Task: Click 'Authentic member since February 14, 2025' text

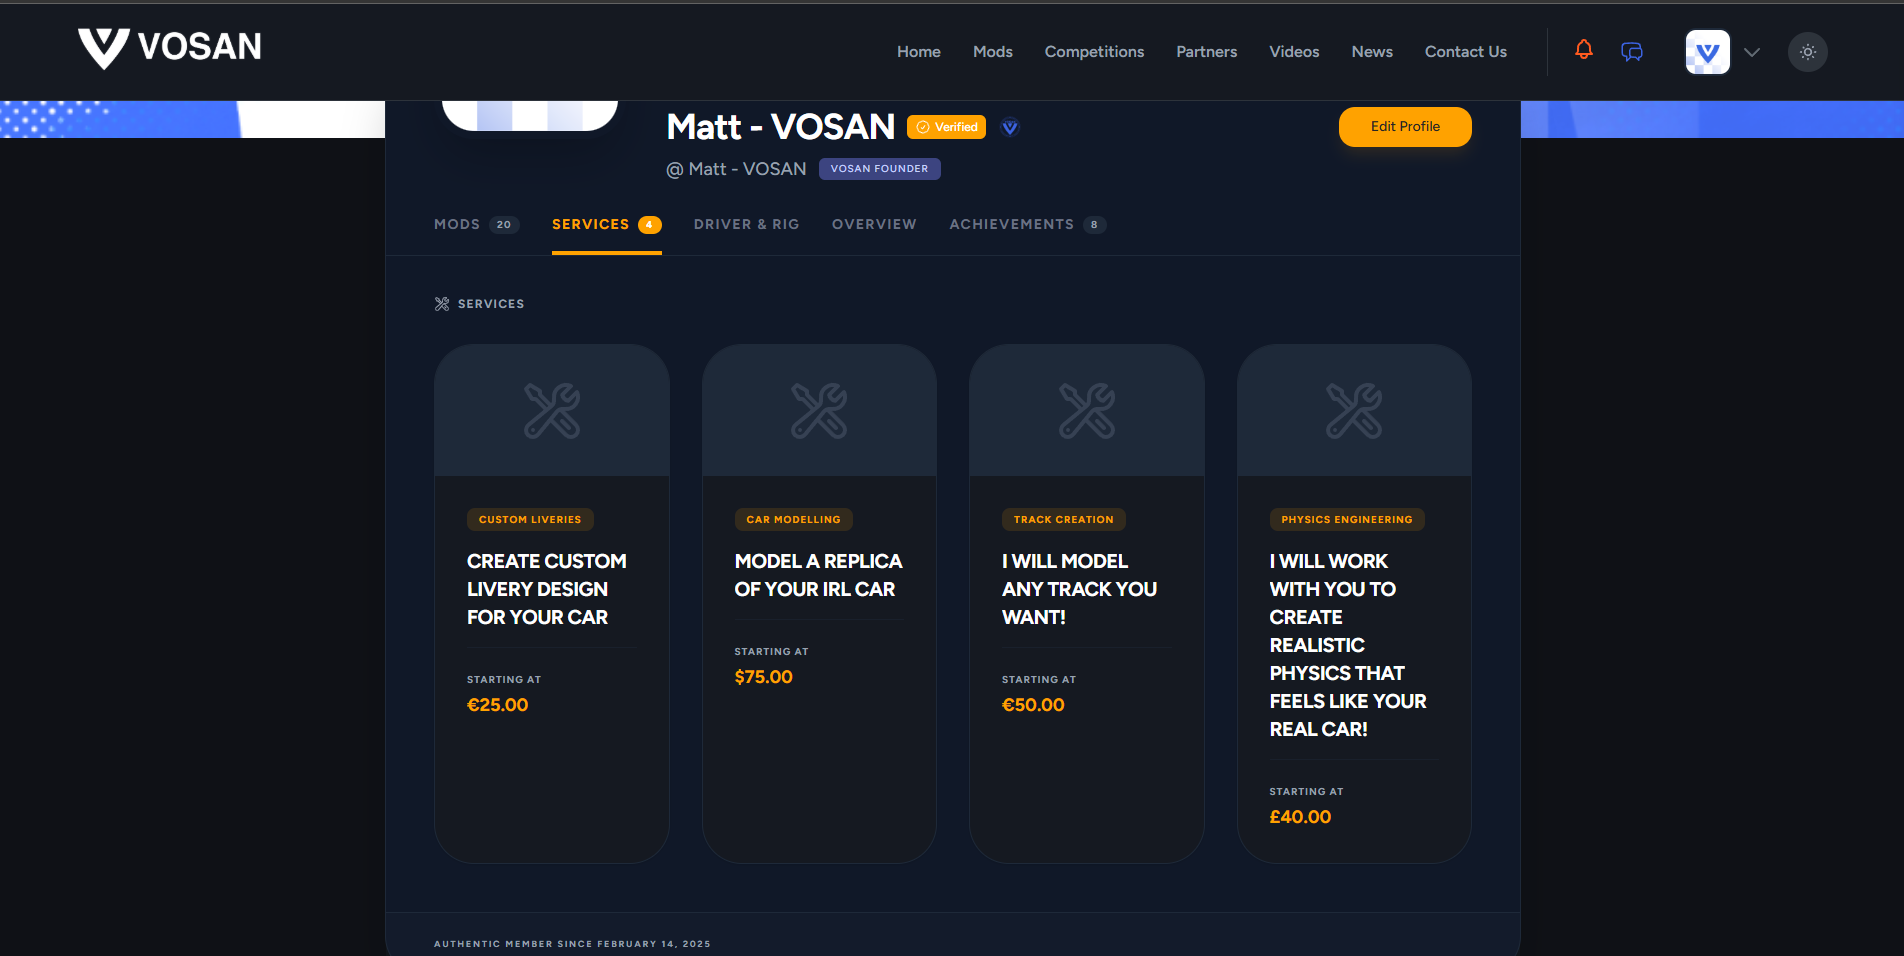Action: point(572,944)
